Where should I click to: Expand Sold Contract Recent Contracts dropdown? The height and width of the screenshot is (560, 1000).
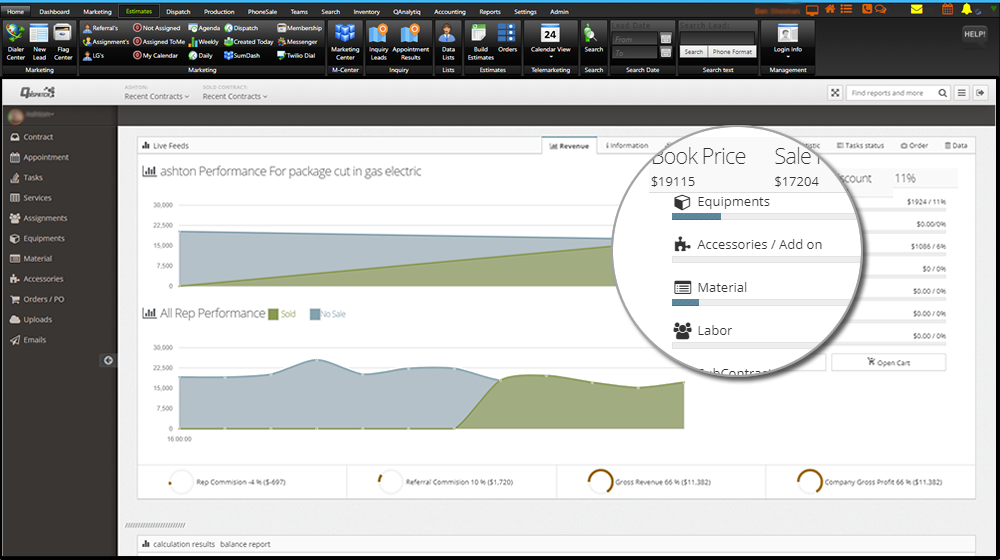[x=235, y=97]
